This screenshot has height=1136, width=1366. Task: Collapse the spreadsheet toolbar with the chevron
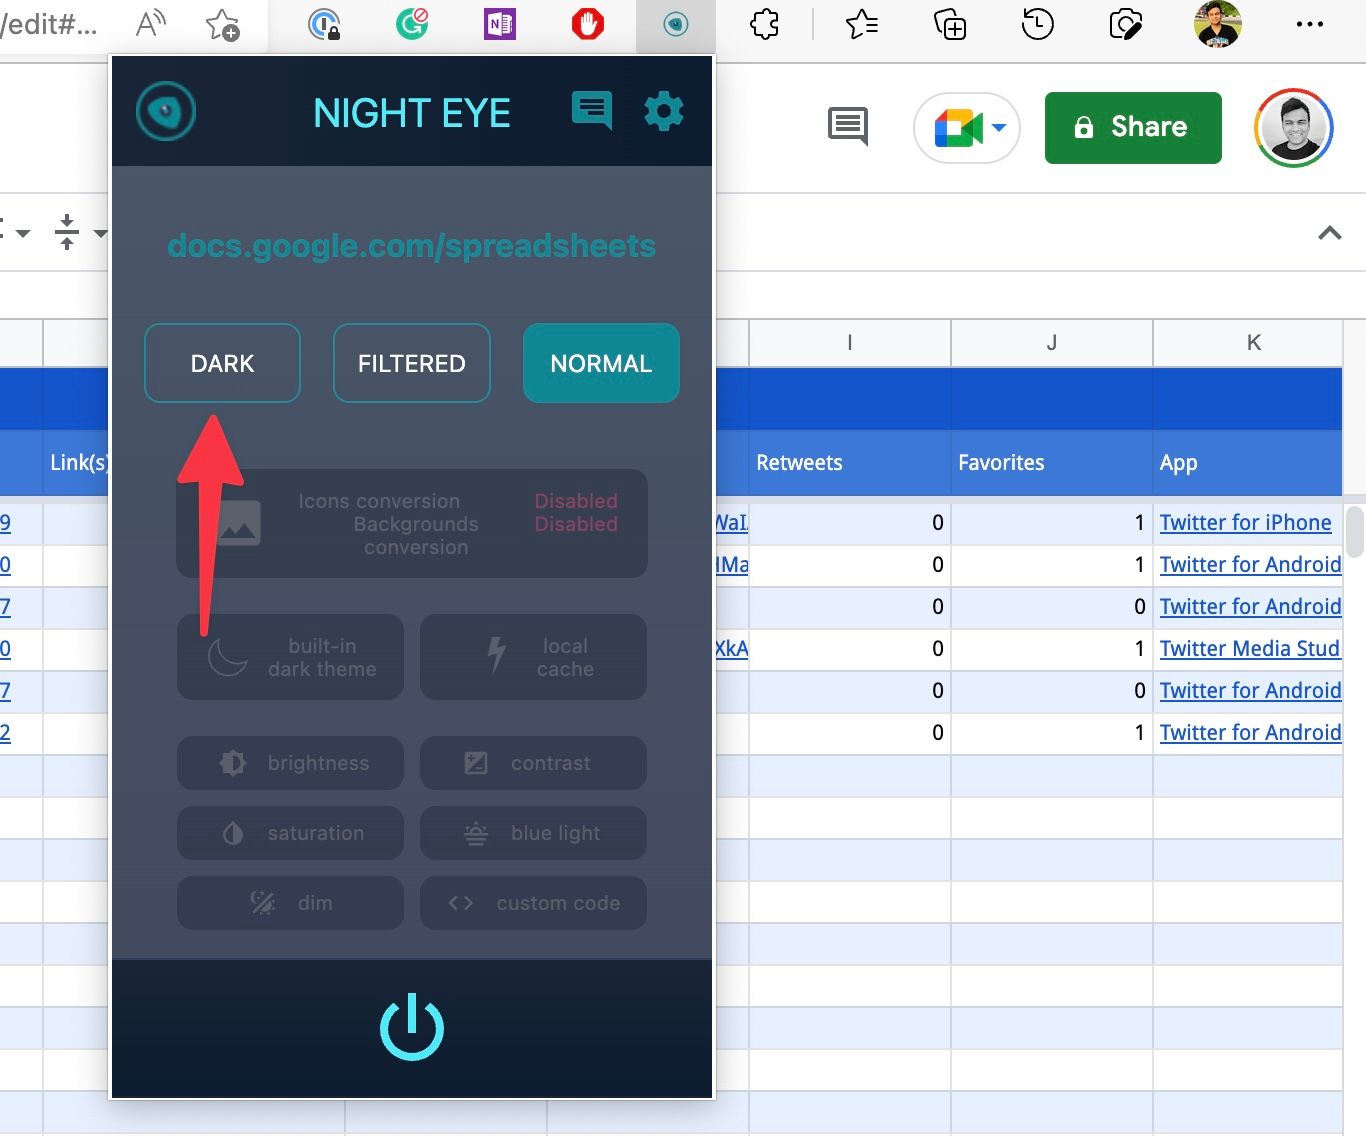(1329, 233)
